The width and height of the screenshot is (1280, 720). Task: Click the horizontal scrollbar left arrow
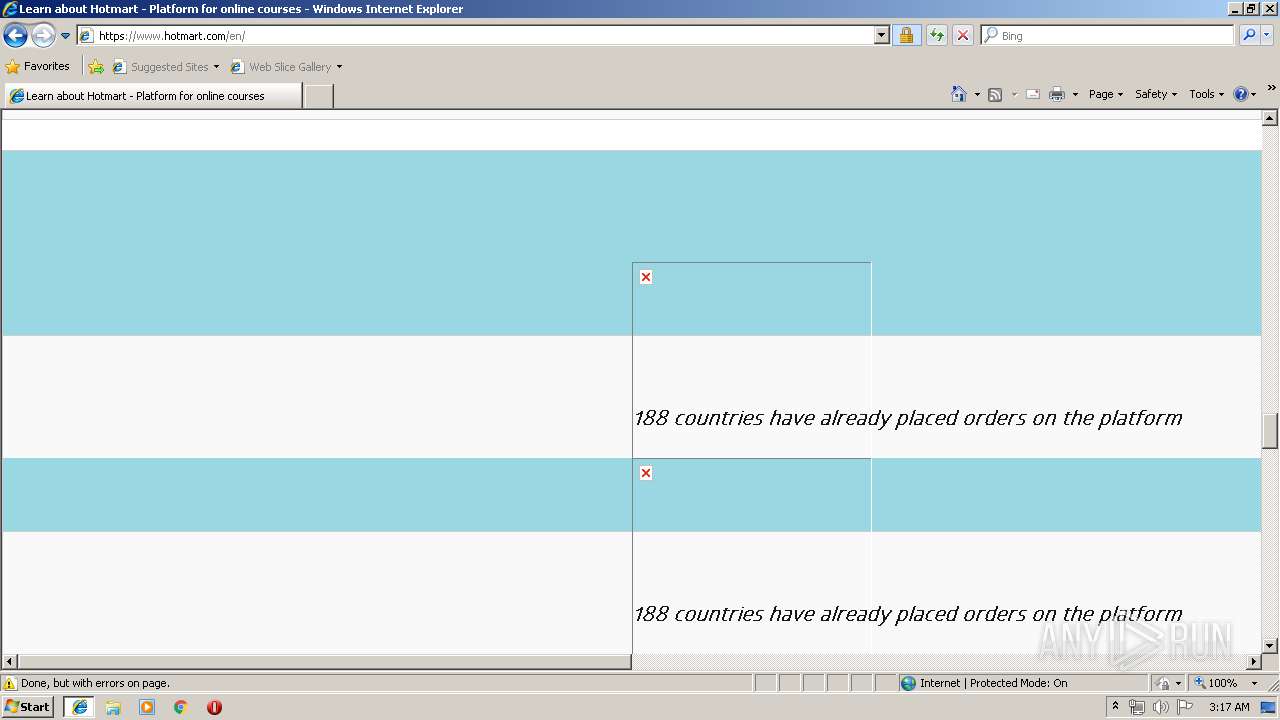10,662
